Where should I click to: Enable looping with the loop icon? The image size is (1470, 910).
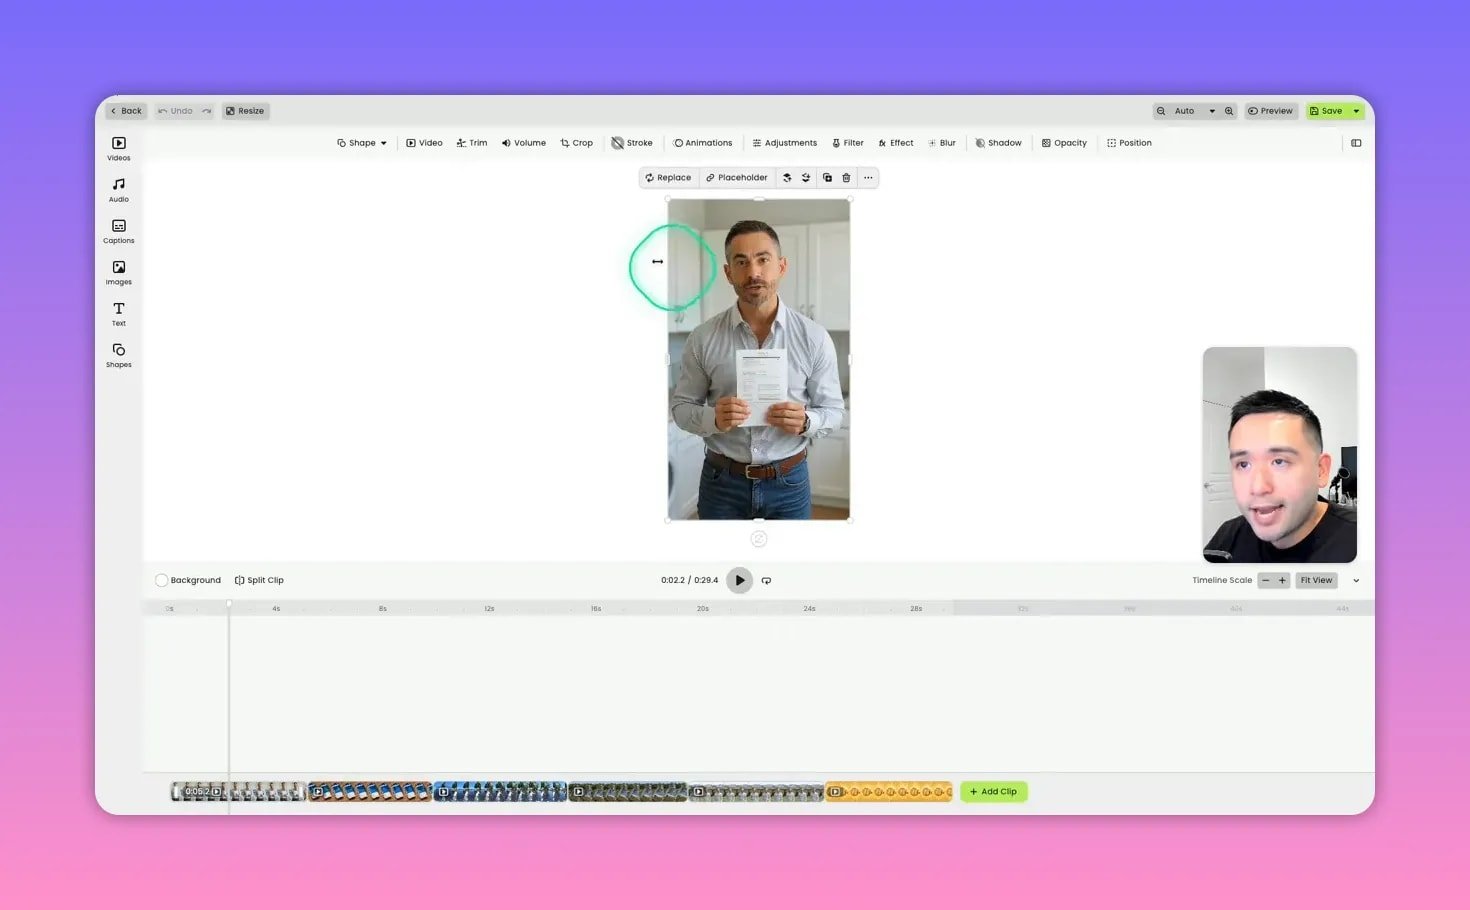coord(766,580)
